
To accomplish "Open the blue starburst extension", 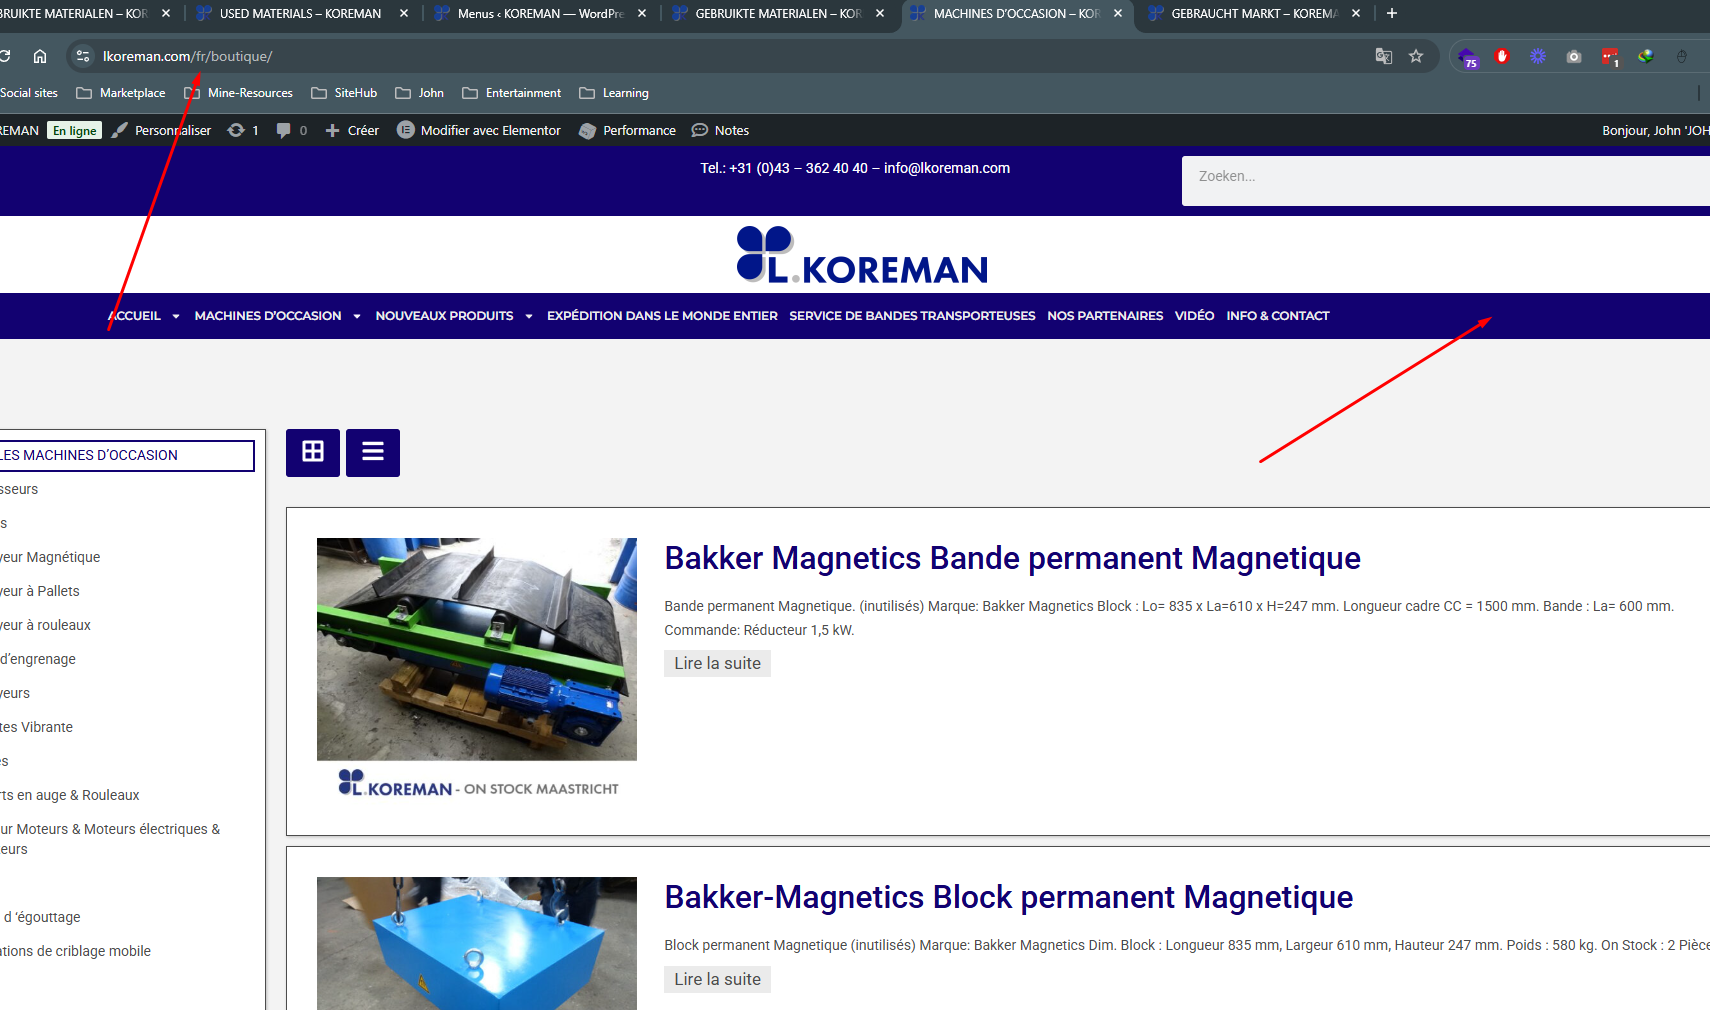I will click(1538, 56).
